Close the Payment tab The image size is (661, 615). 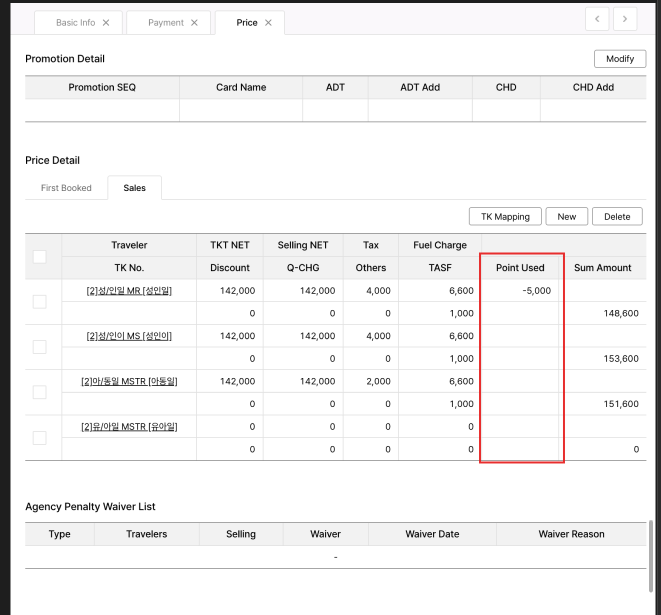pos(194,23)
